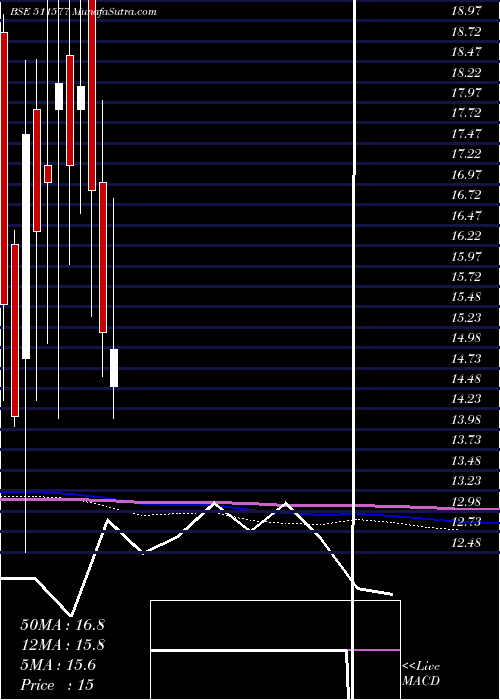
Task: Select the 13.23 price label
Action: [x=466, y=481]
